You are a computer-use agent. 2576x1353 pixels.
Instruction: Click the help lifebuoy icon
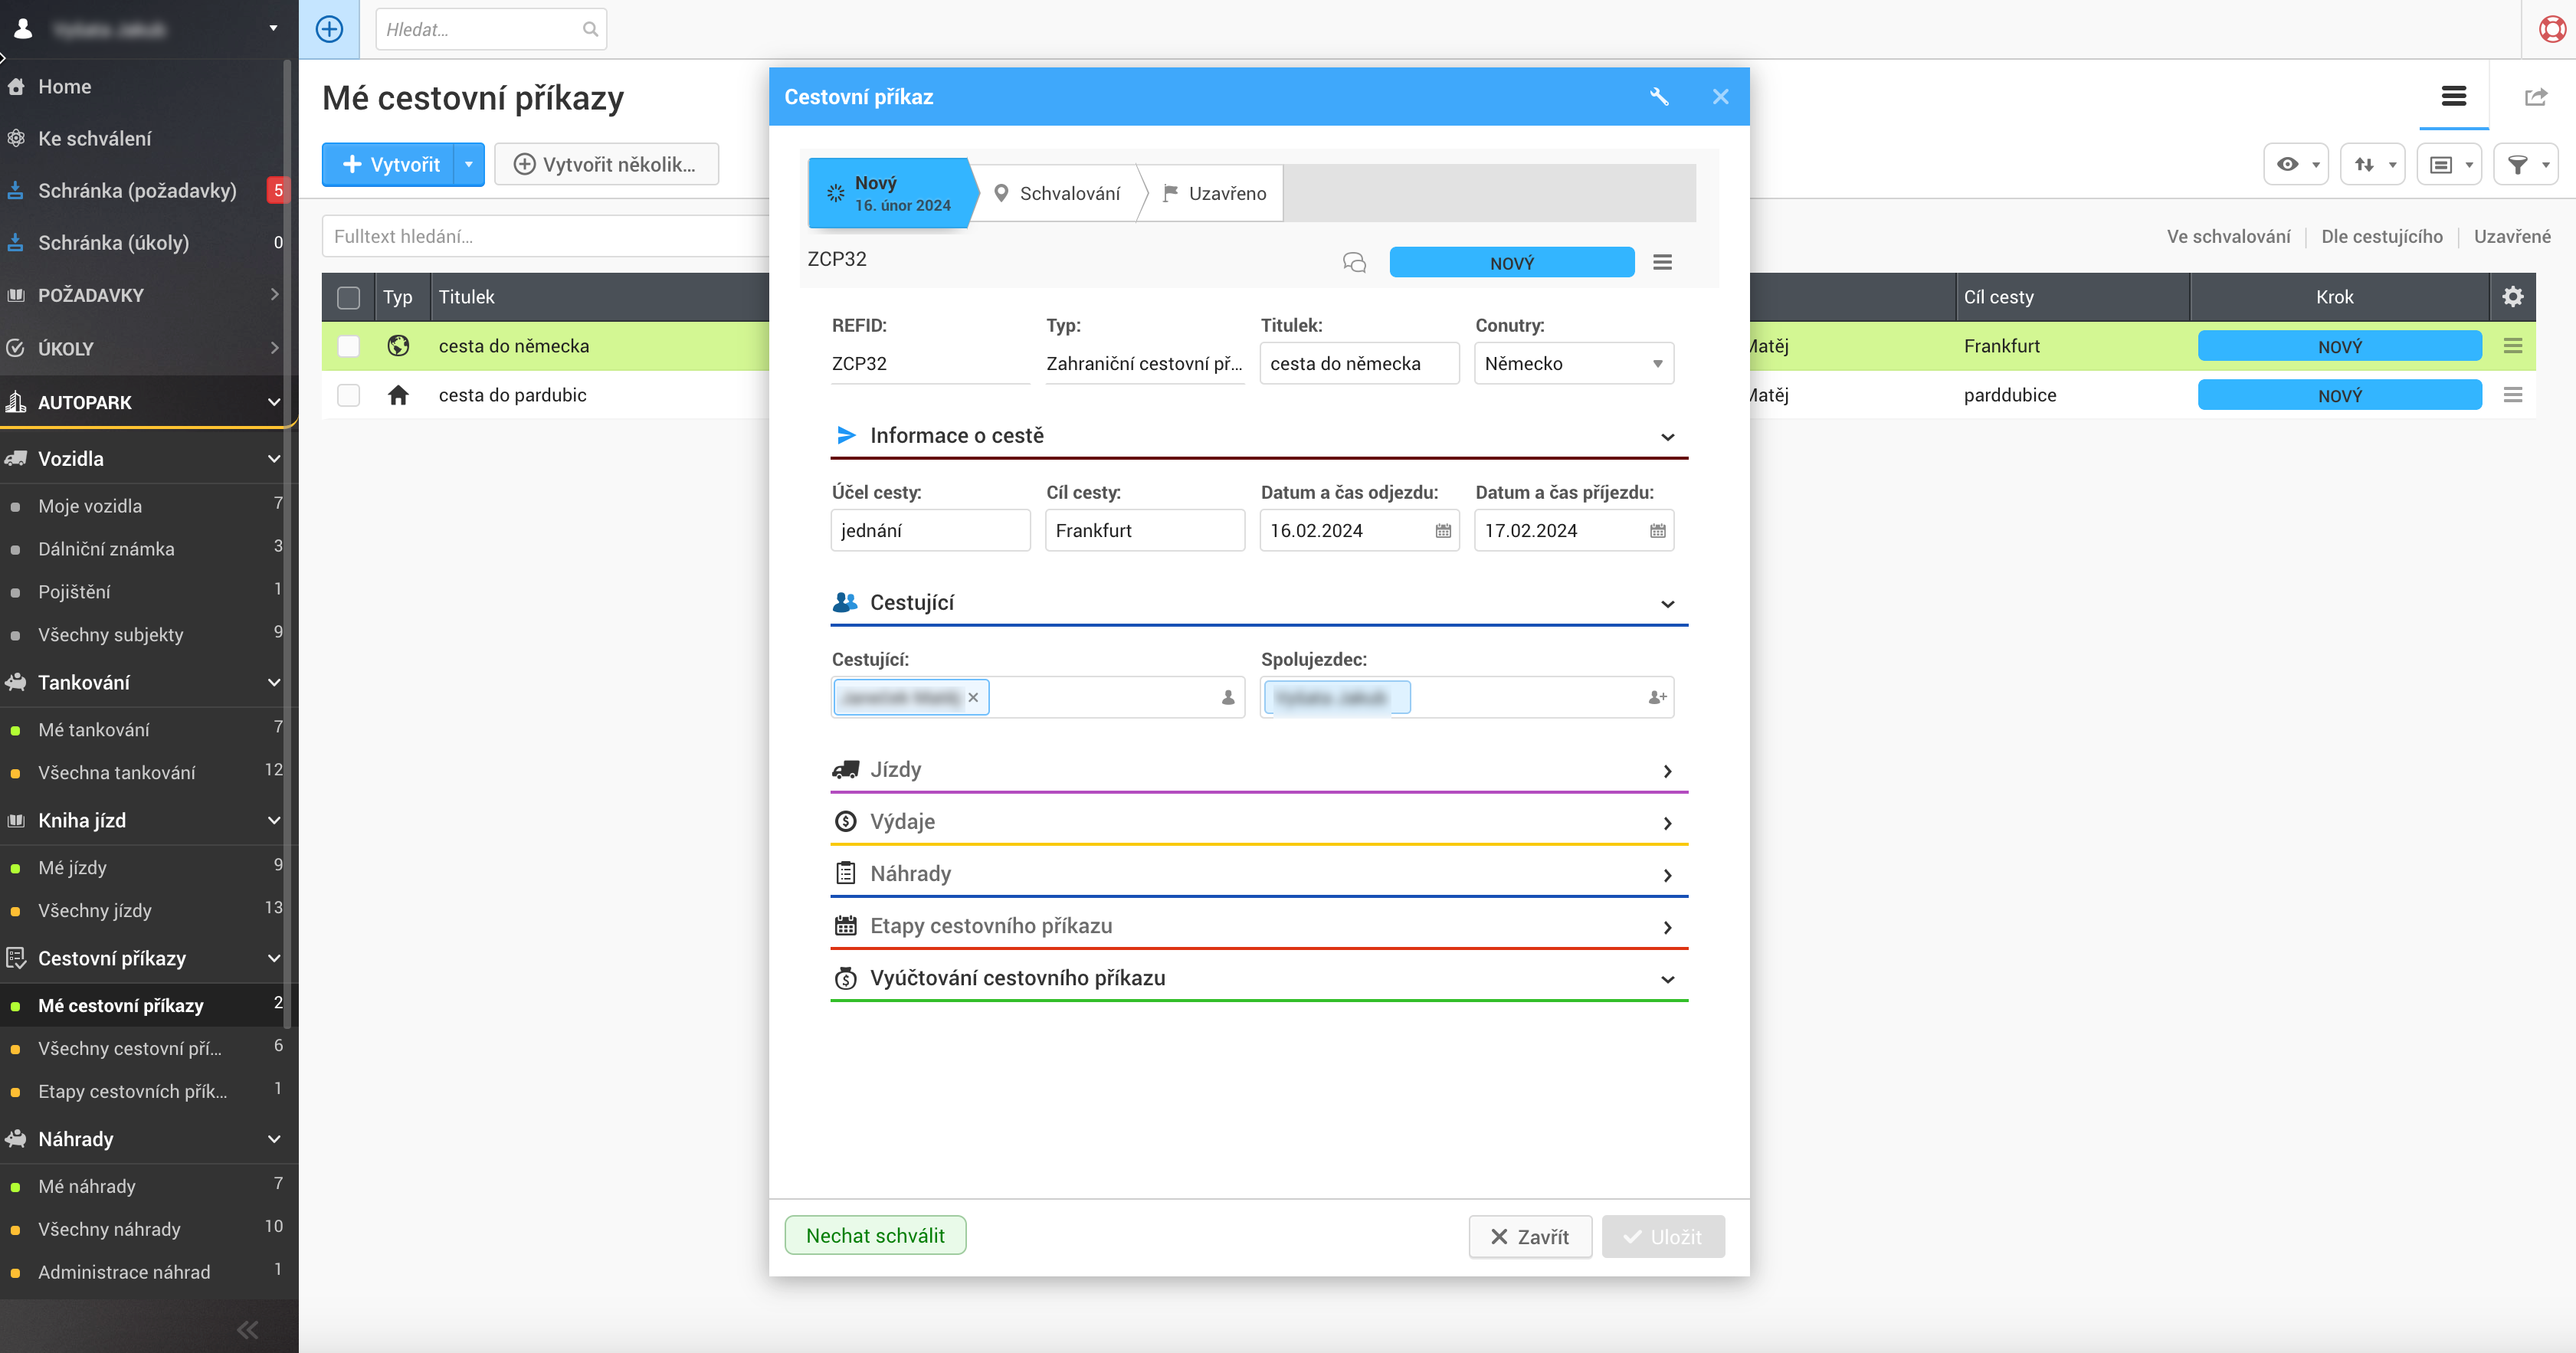pyautogui.click(x=2552, y=29)
